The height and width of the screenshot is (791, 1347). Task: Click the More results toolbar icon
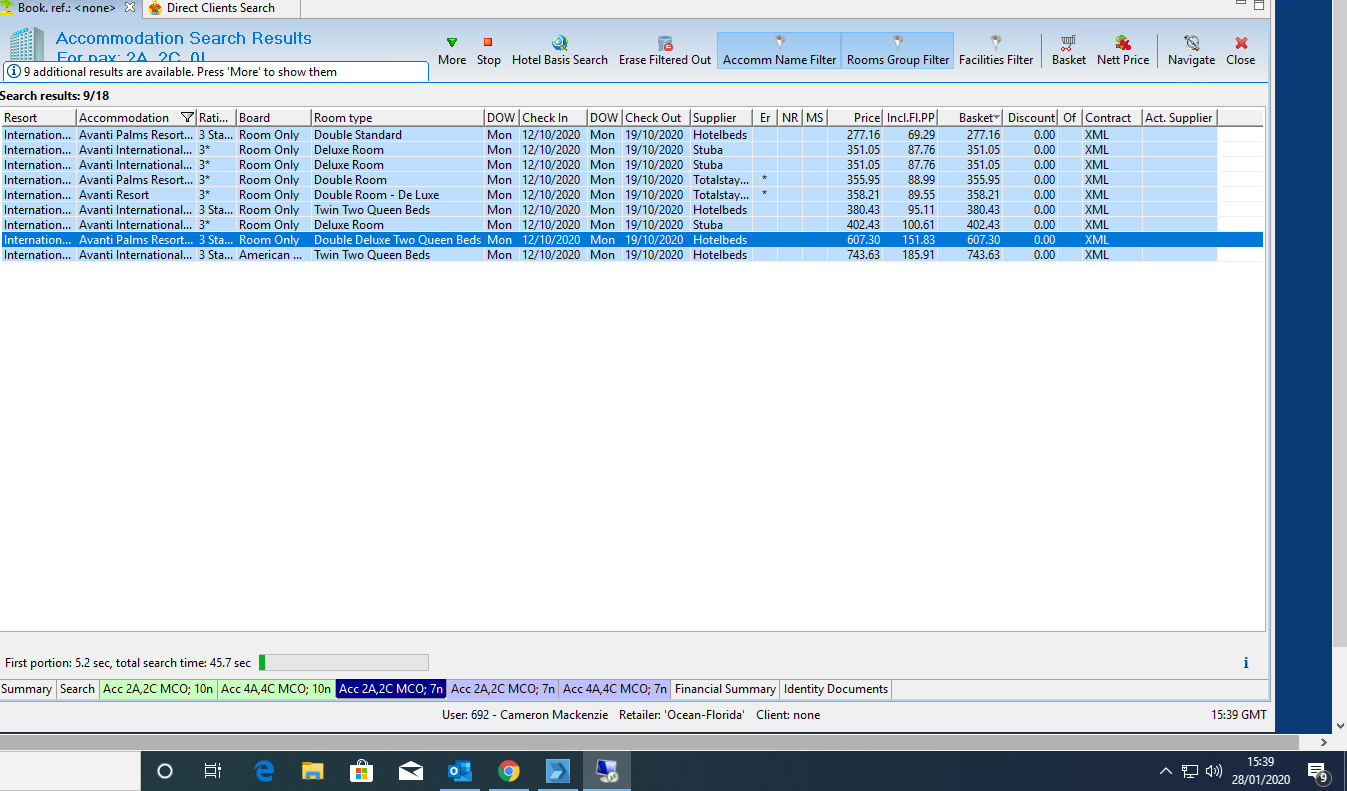(x=452, y=51)
